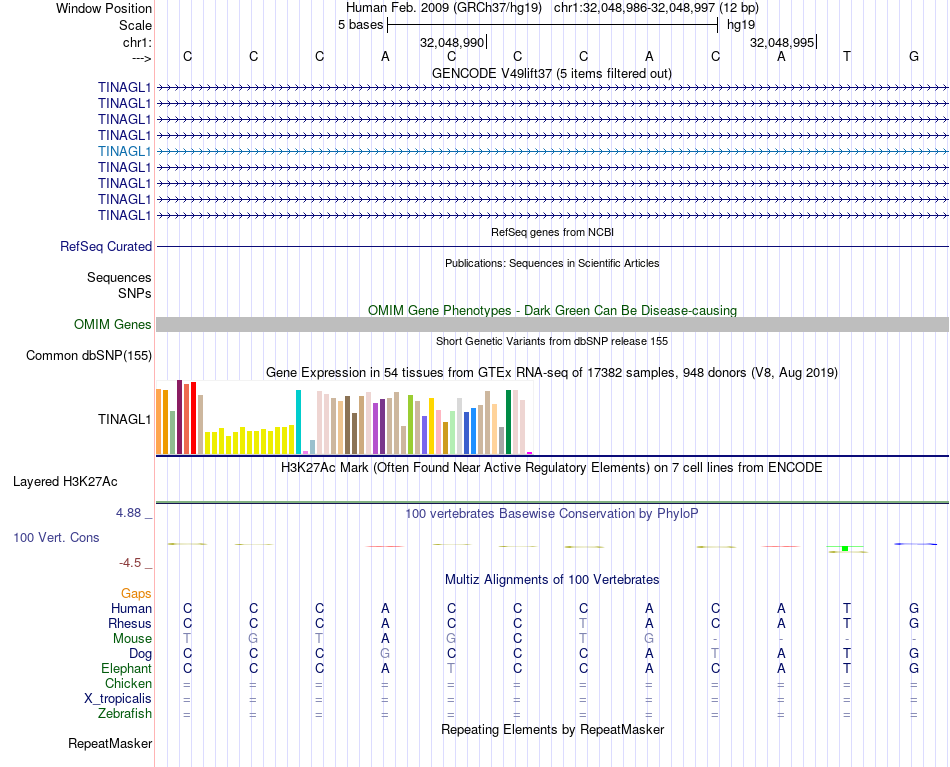Viewport: 950px width, 767px height.
Task: Select the gray OMIM Genes item bar
Action: pyautogui.click(x=552, y=324)
